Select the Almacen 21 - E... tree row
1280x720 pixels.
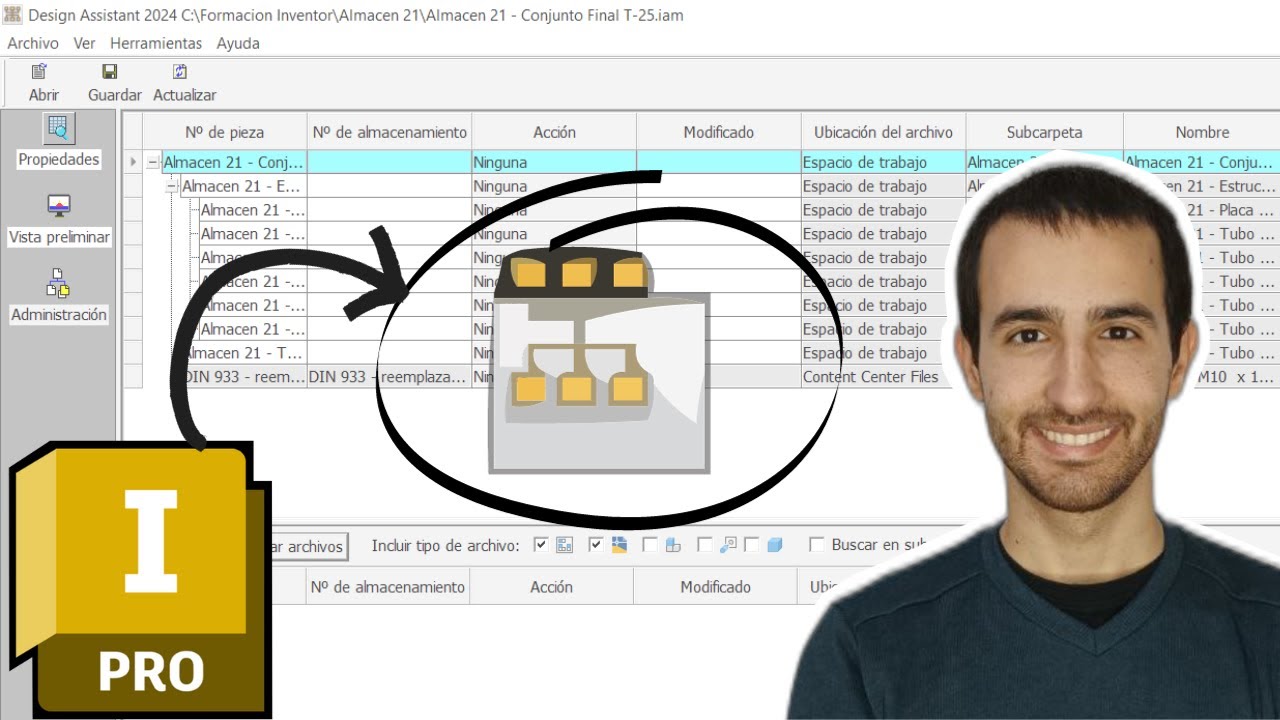click(x=243, y=186)
